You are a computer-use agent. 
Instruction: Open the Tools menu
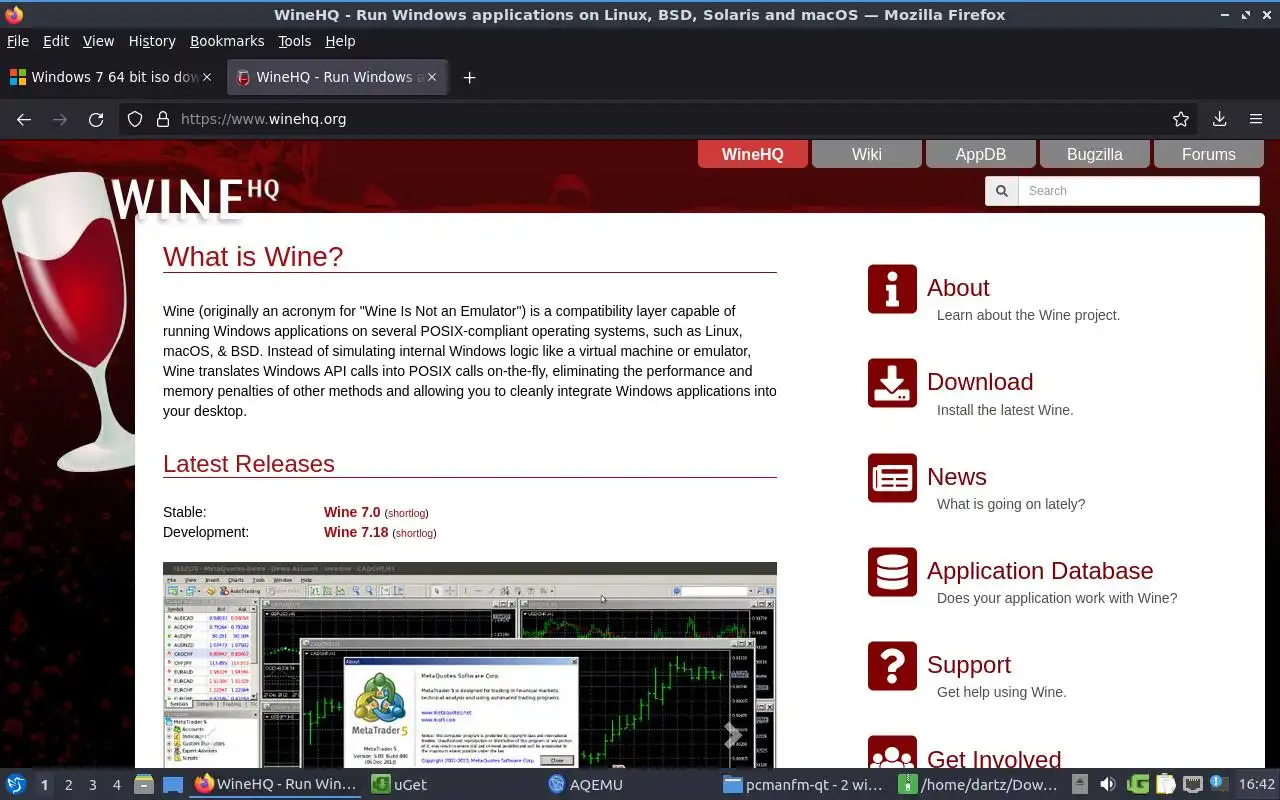point(295,41)
